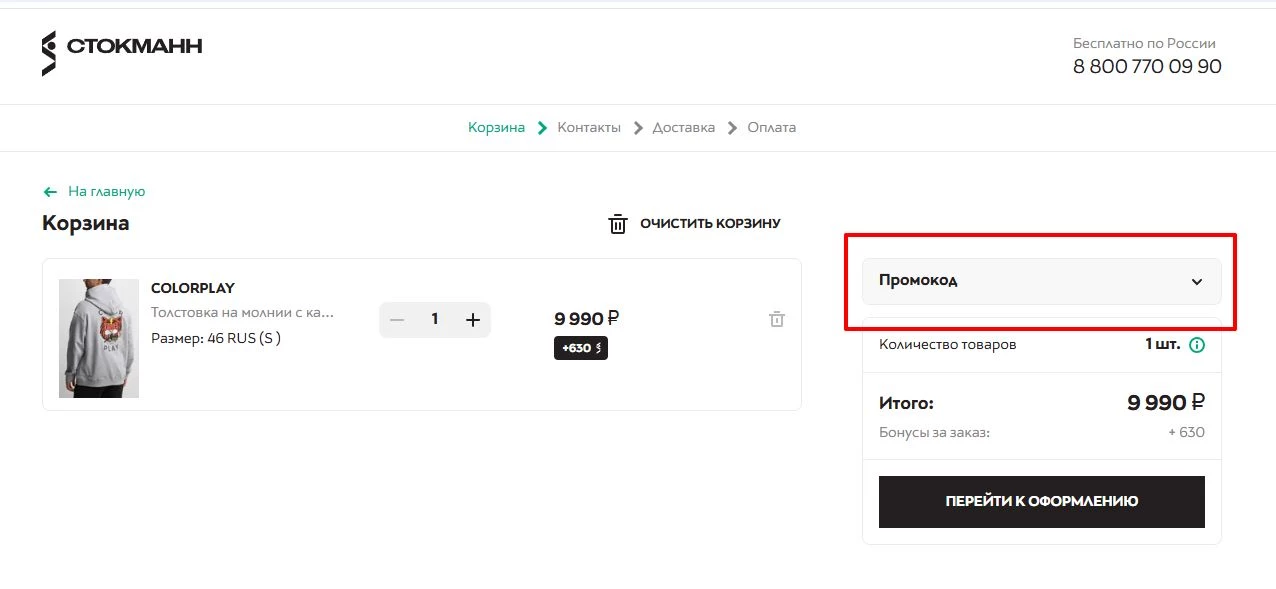Click the '+630' bonus badge
The image size is (1276, 589).
pos(581,348)
